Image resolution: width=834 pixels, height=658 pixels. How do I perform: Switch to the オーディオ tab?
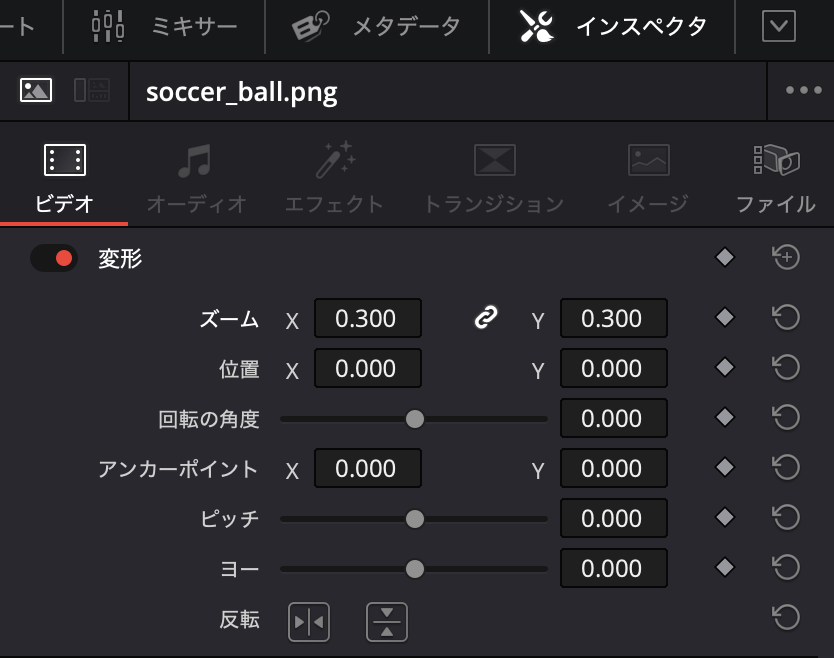click(x=196, y=178)
